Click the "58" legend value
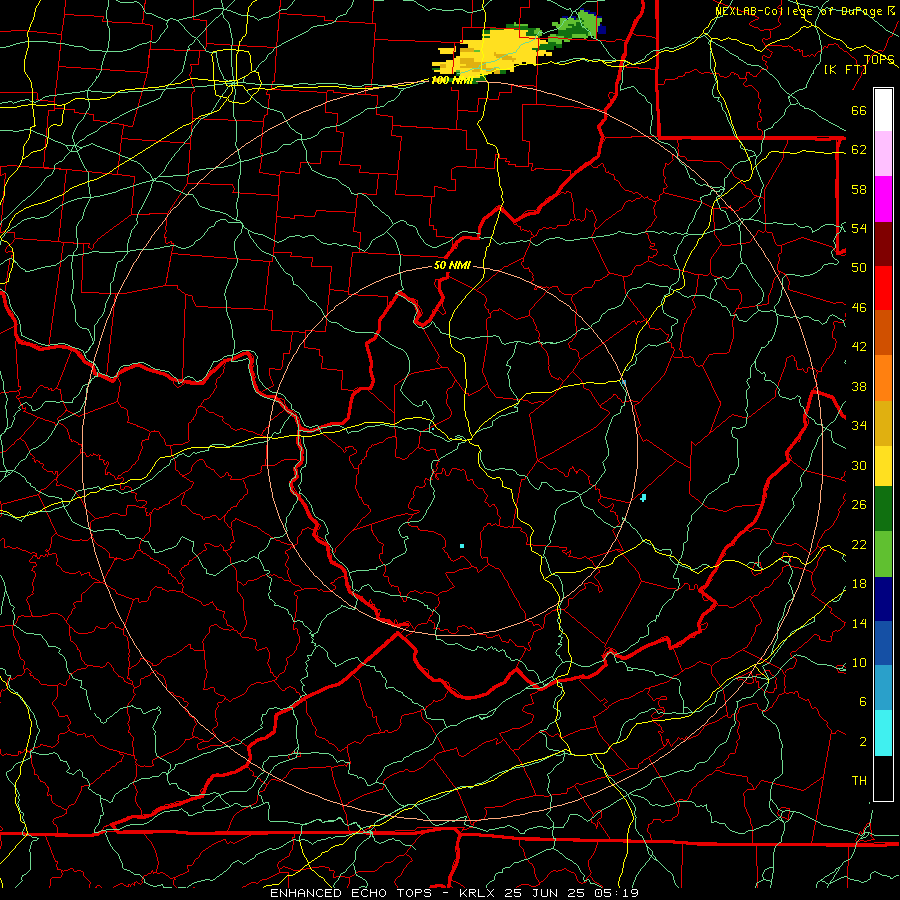Image resolution: width=900 pixels, height=900 pixels. pos(859,189)
